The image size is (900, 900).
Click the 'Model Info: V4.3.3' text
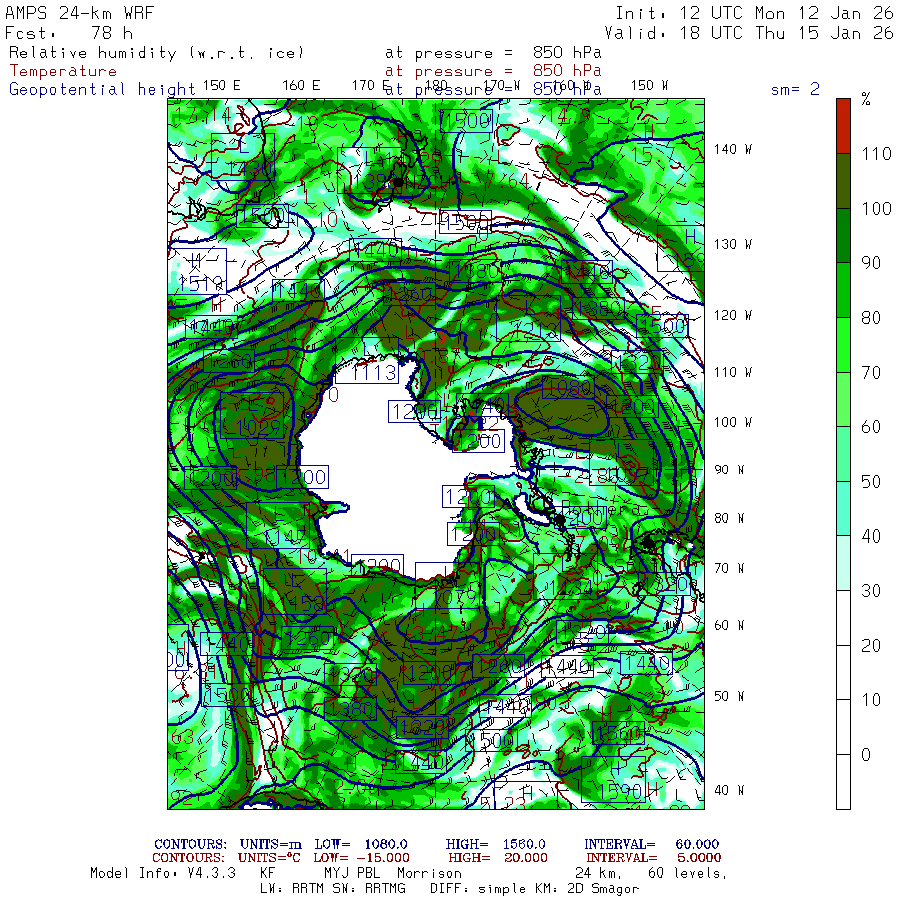tap(163, 874)
